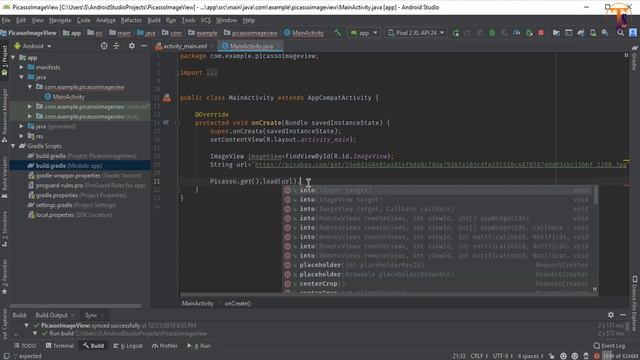Open the Tools menu
Screen dimensions: 640x360
[x=188, y=20]
